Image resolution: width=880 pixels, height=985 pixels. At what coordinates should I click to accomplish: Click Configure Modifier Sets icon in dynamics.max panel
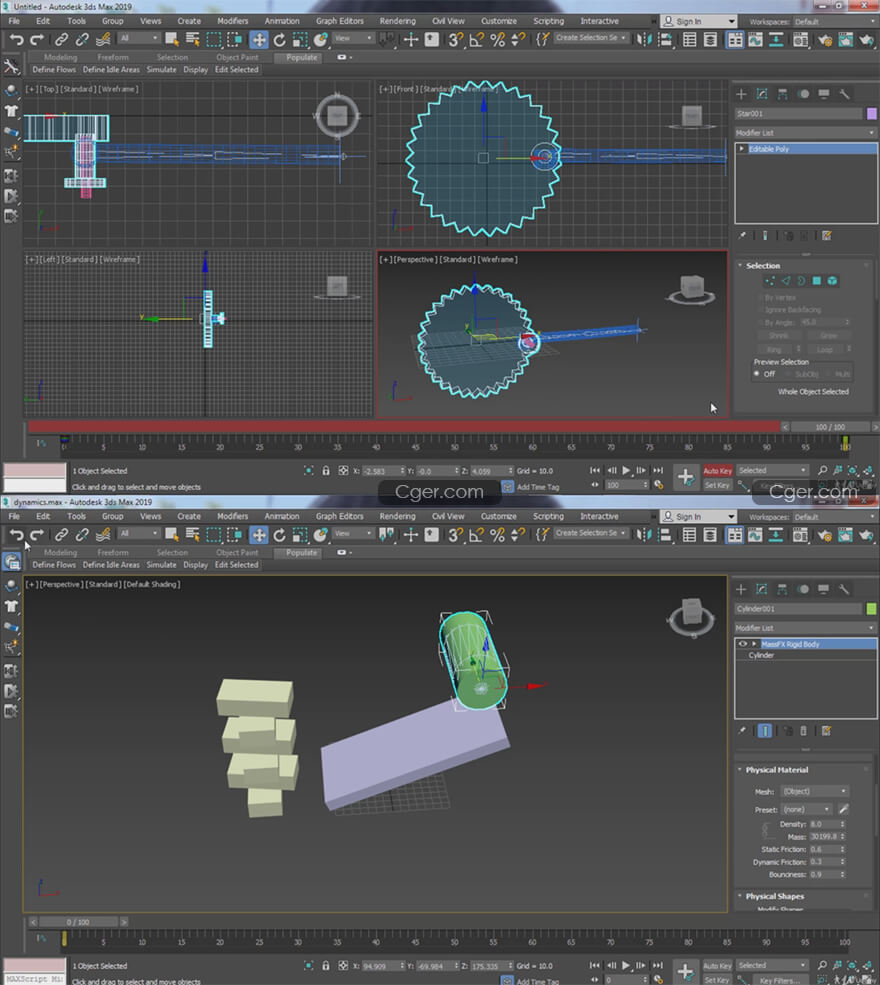(x=827, y=731)
